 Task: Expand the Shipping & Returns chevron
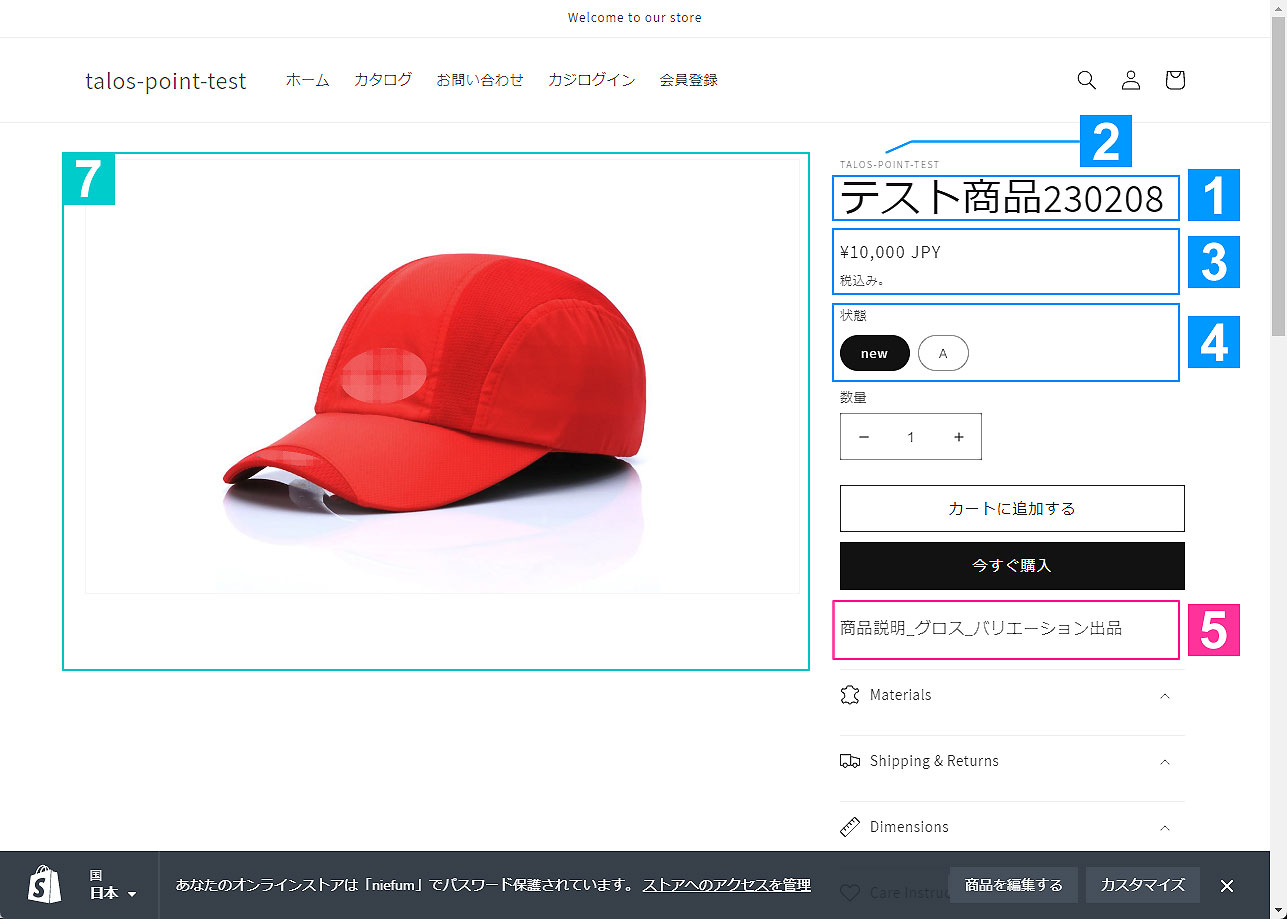tap(1165, 762)
